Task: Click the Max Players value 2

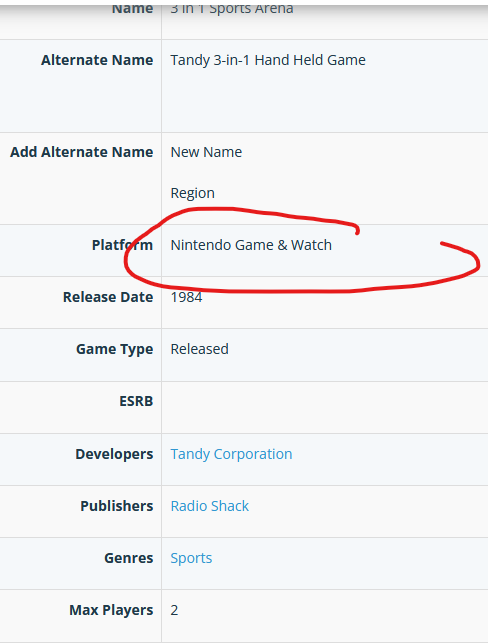Action: 174,610
